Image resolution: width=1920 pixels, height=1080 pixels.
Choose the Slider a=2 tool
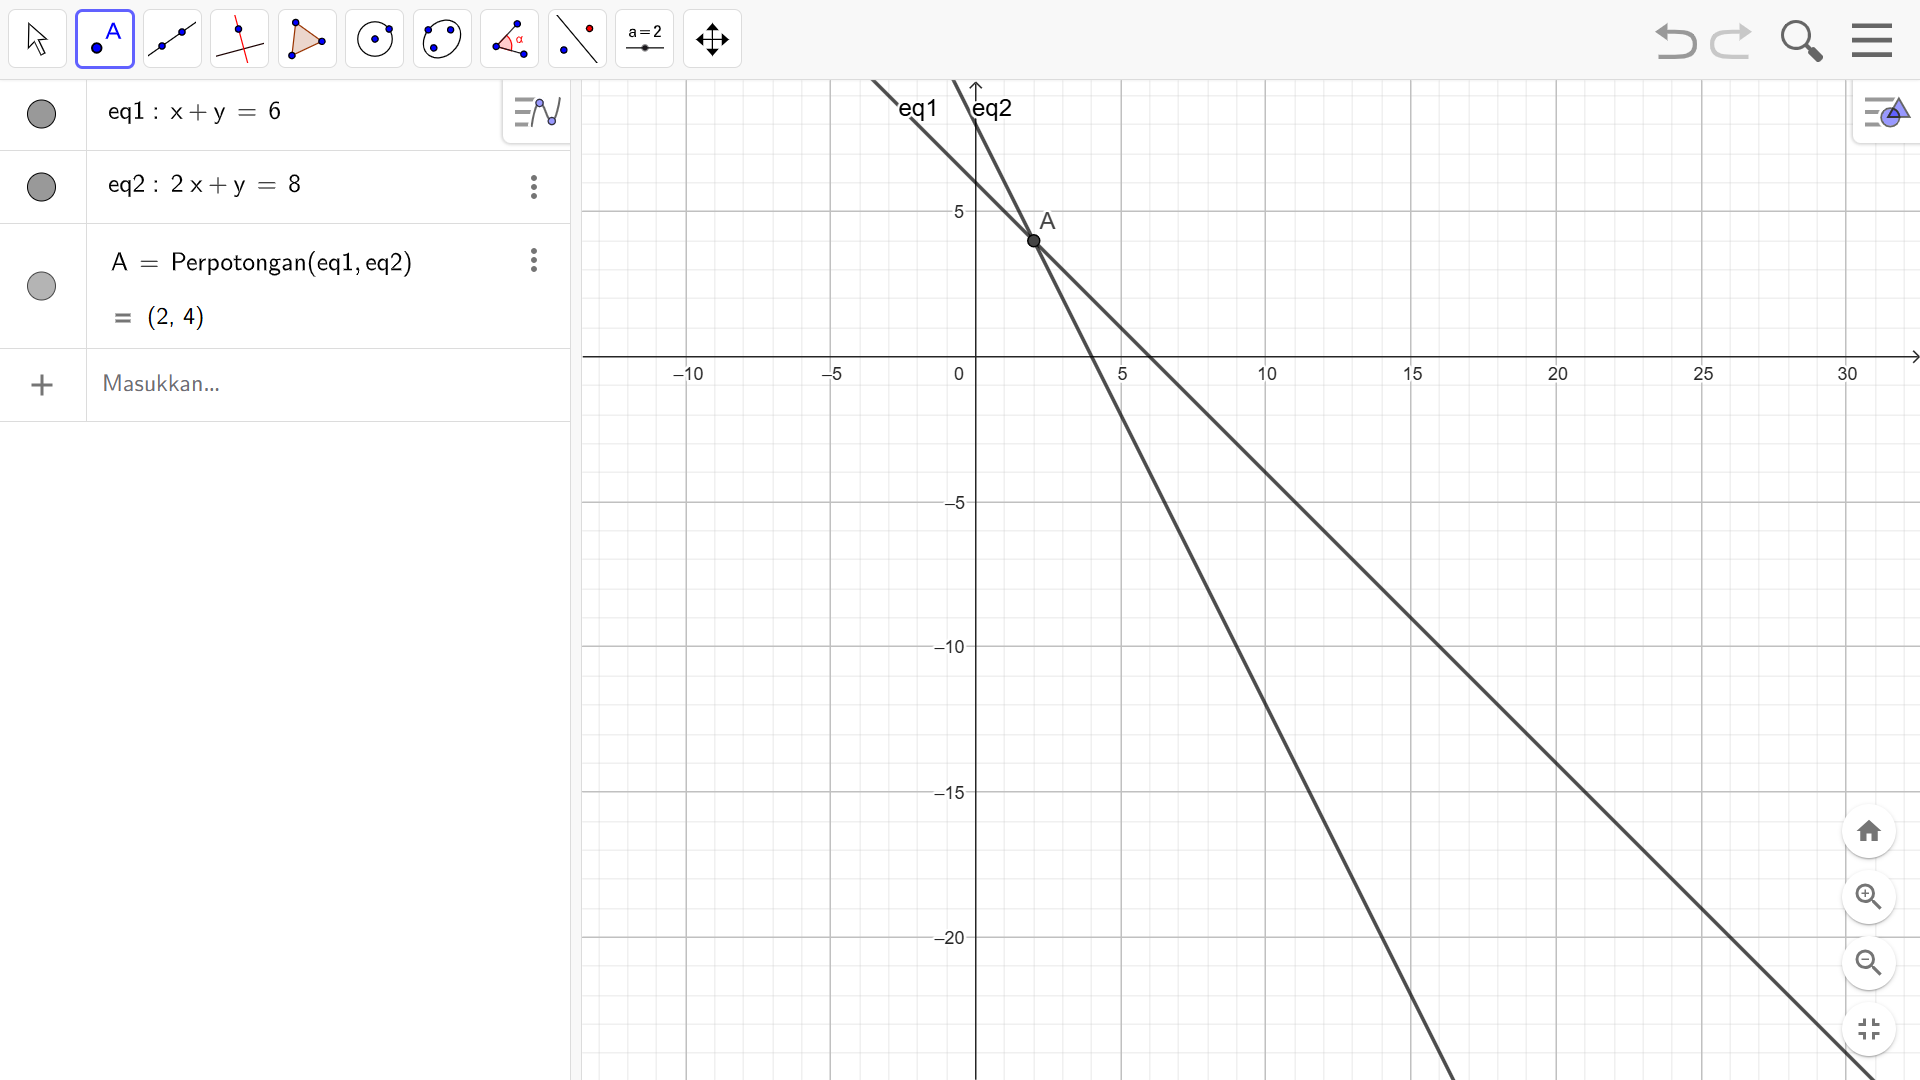(645, 40)
